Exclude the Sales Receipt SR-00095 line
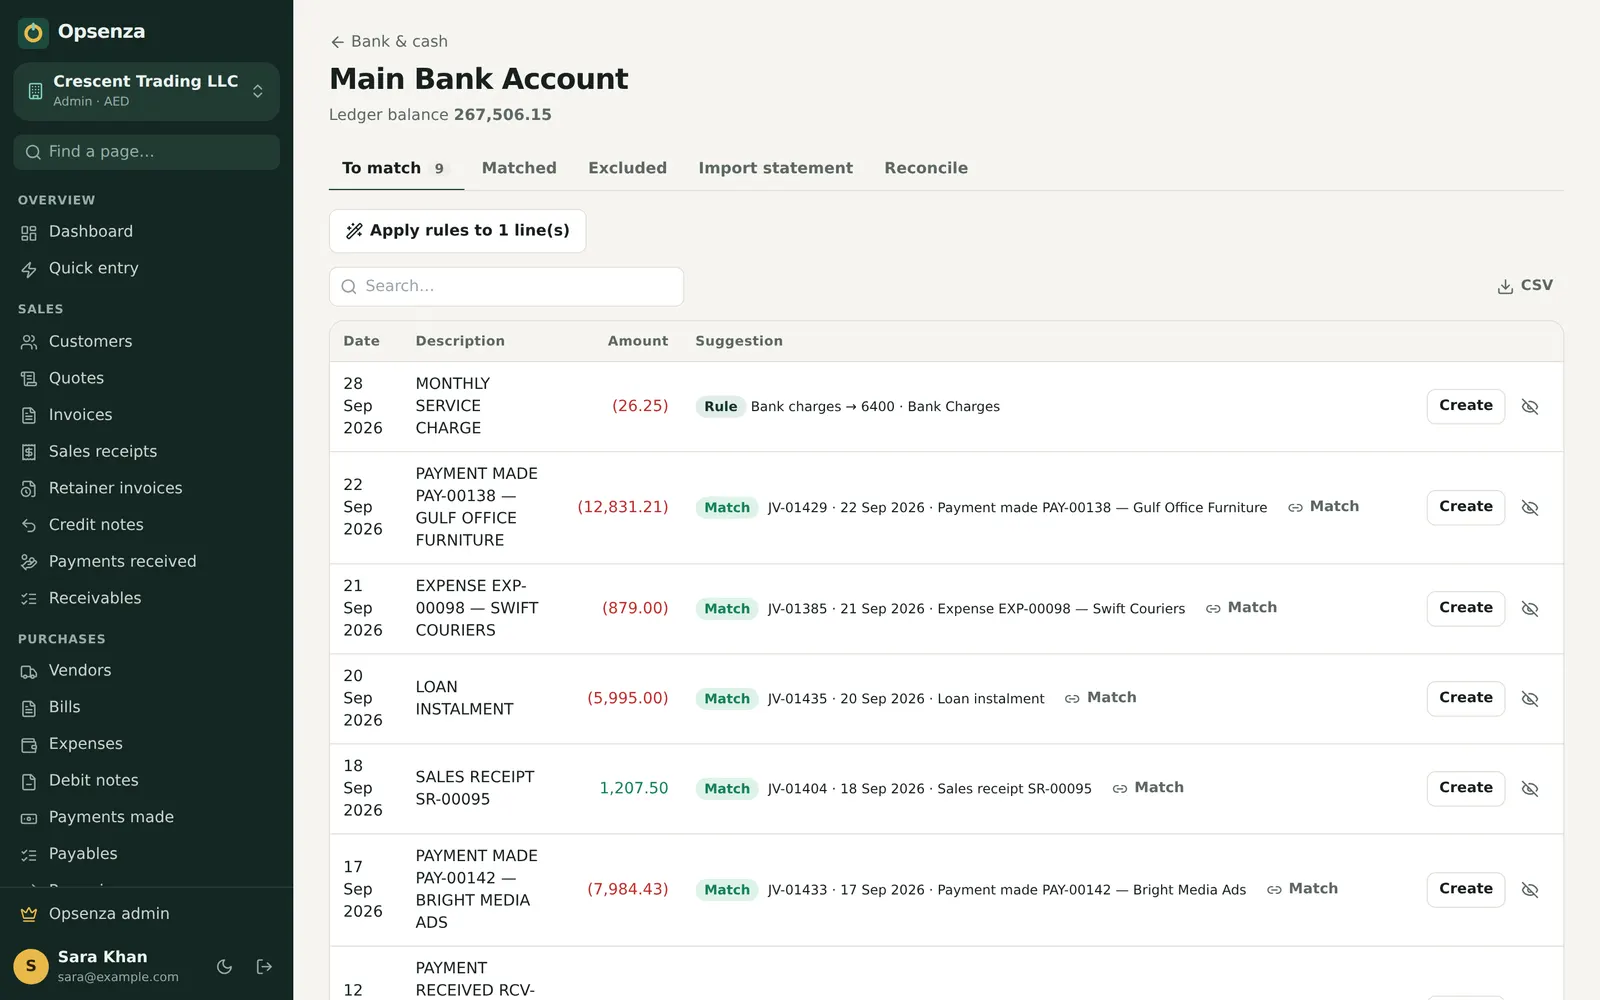This screenshot has width=1600, height=1000. point(1530,789)
